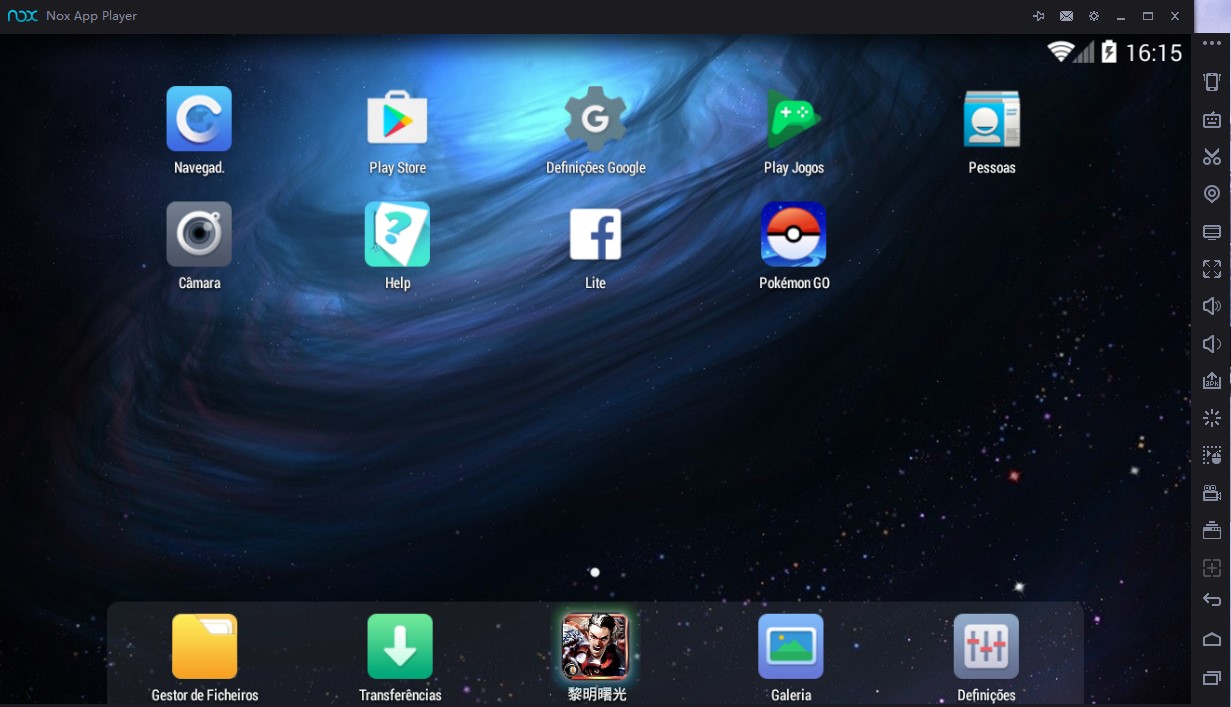Click the shake device sidebar icon
Image resolution: width=1231 pixels, height=707 pixels.
click(1212, 82)
